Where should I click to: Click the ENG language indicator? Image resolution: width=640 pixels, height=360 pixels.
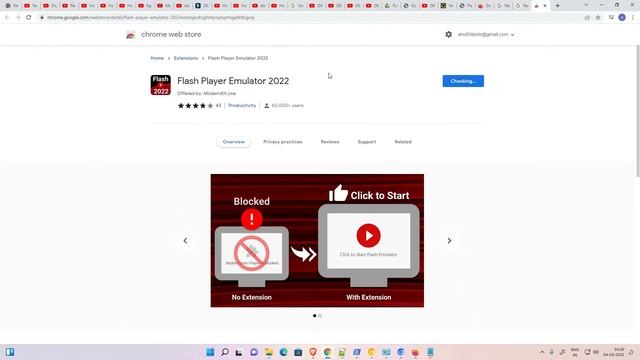(x=575, y=352)
